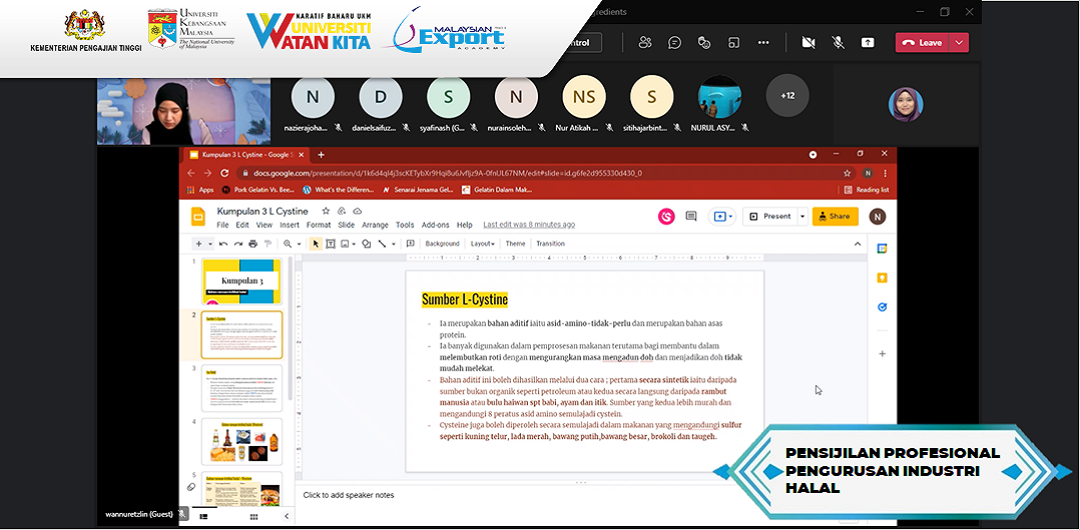Leave the Teams meeting
The image size is (1080, 530).
(x=922, y=42)
